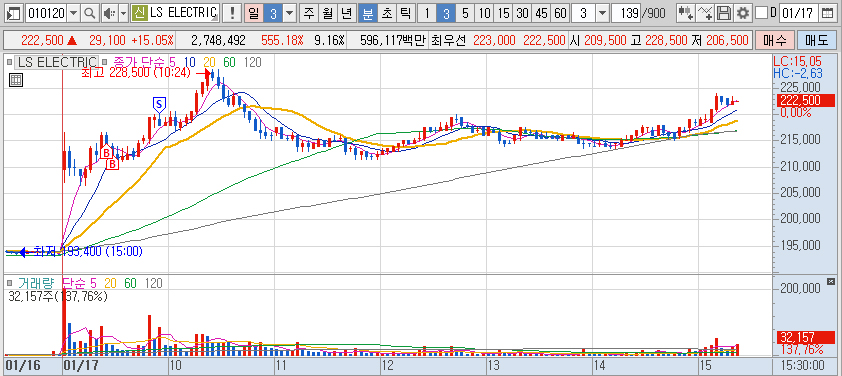Click the stock code field showing 010120
This screenshot has width=842, height=376.
[47, 13]
